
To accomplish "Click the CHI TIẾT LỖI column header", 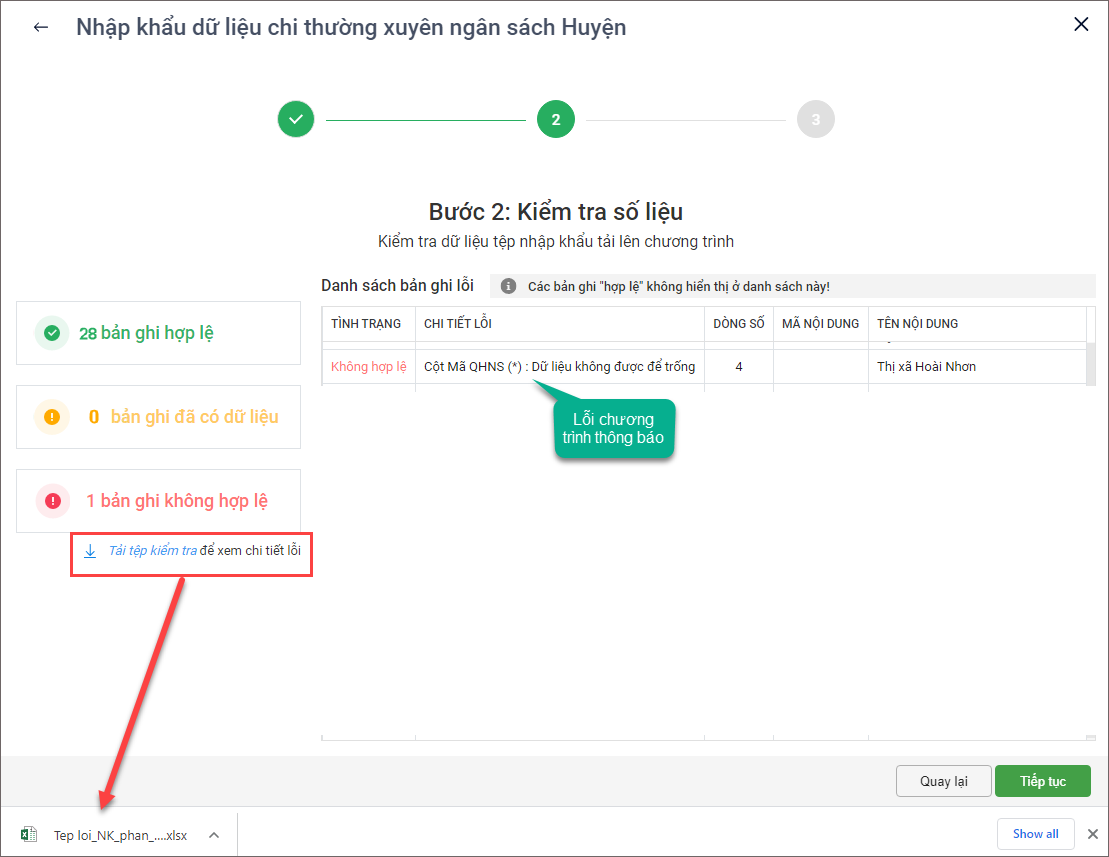I will 559,324.
